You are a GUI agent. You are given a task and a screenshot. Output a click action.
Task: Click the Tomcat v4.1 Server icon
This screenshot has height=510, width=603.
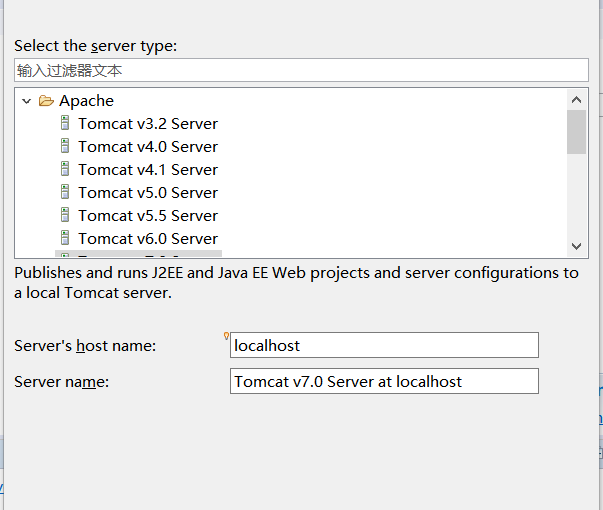(65, 169)
